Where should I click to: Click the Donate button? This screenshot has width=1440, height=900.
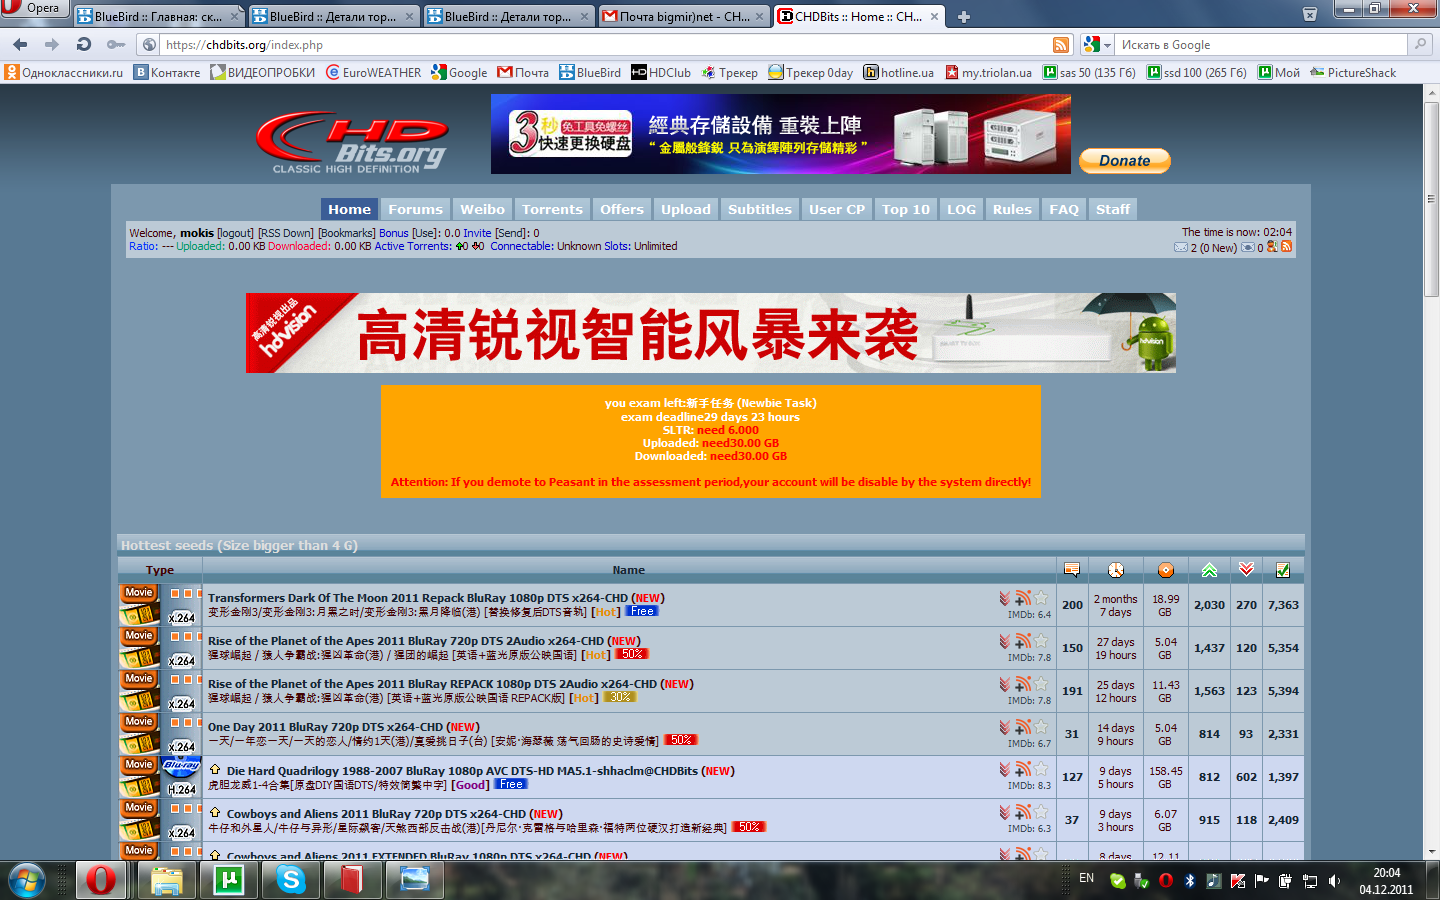coord(1125,160)
